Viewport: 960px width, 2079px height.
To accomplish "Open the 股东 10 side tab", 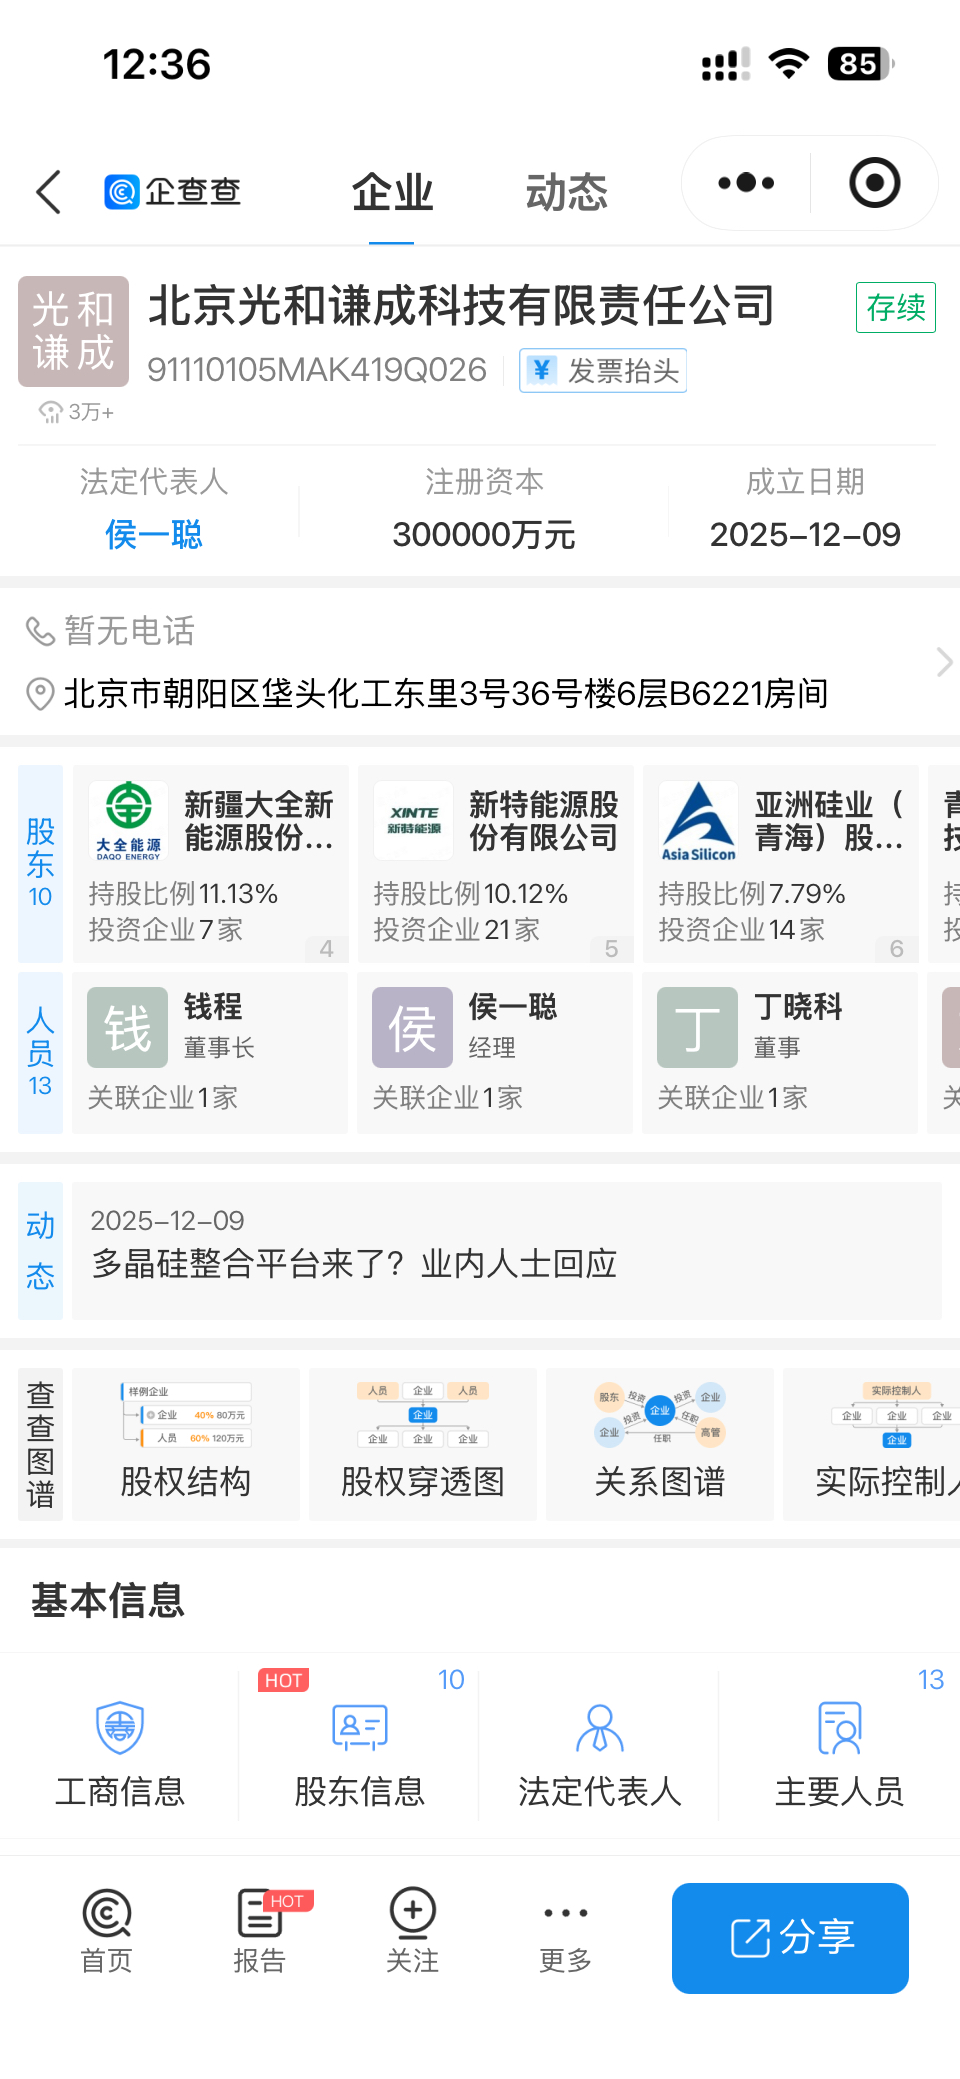I will (40, 864).
